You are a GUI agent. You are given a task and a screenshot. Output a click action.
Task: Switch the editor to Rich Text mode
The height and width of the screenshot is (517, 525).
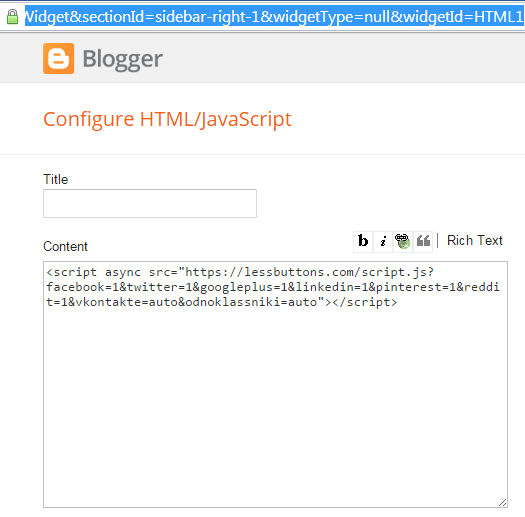point(475,240)
